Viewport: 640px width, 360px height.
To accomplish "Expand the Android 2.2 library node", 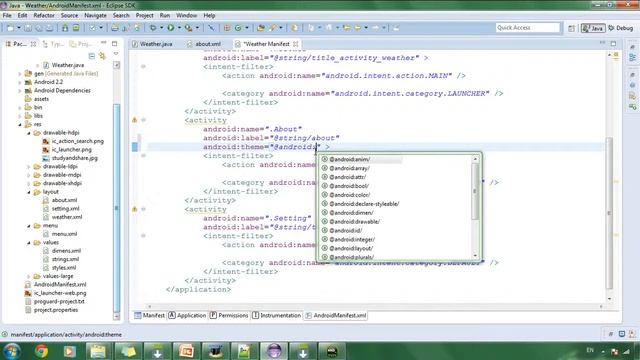I will coord(20,82).
